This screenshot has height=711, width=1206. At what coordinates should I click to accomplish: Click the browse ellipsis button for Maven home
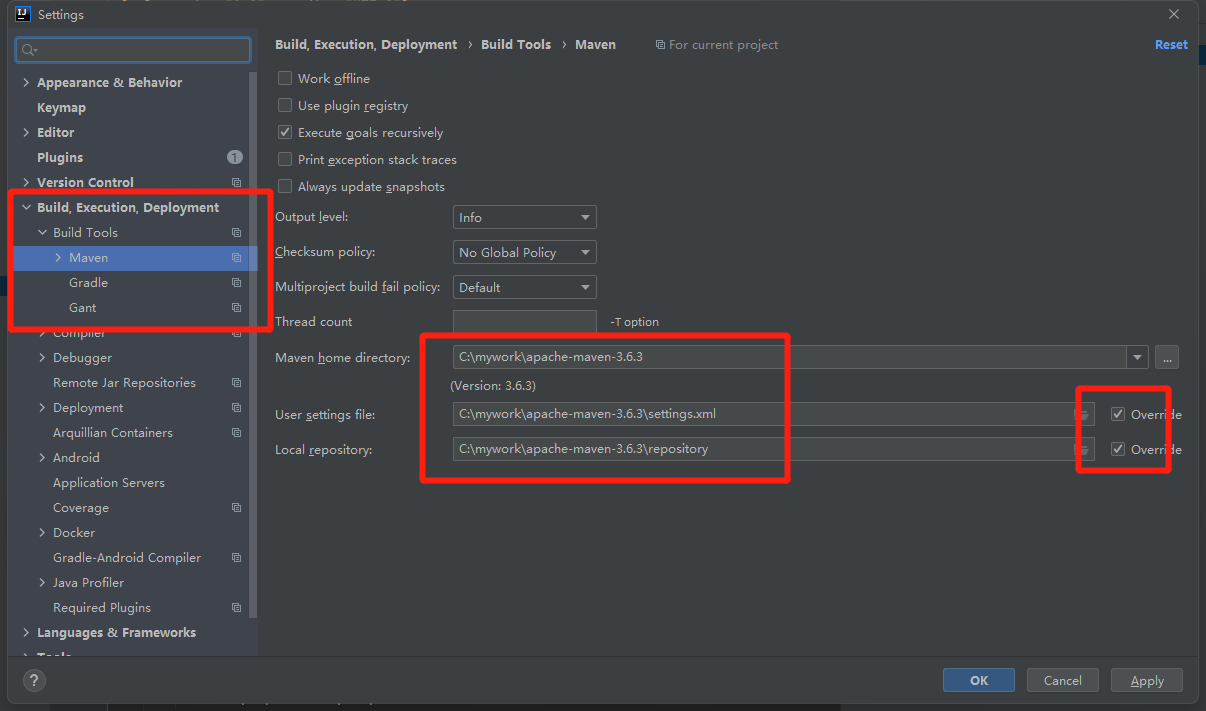[1167, 357]
